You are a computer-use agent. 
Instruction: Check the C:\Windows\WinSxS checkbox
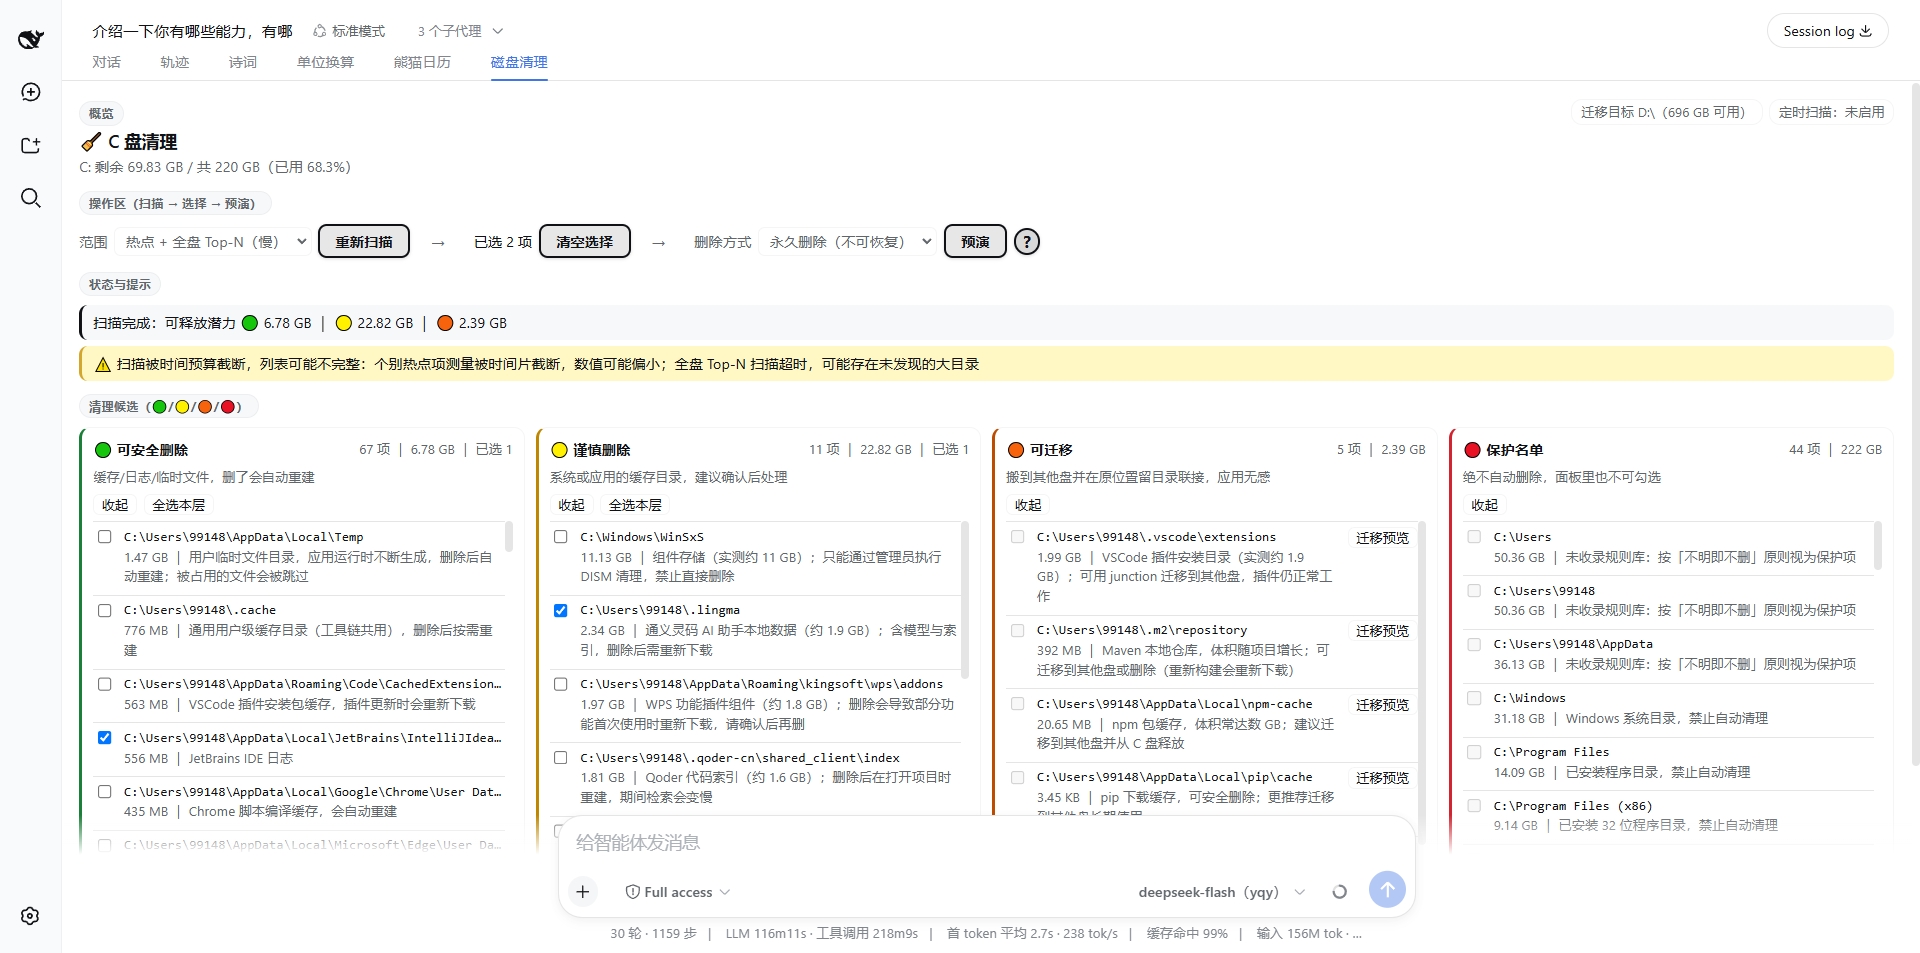561,537
